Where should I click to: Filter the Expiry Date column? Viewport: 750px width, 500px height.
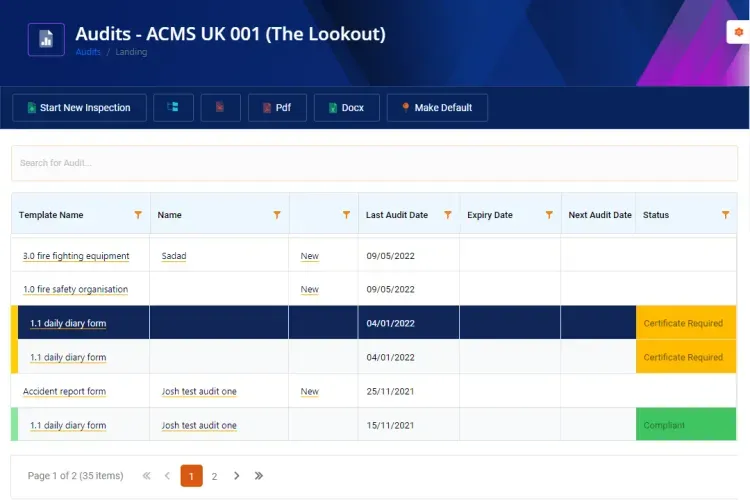pos(549,215)
